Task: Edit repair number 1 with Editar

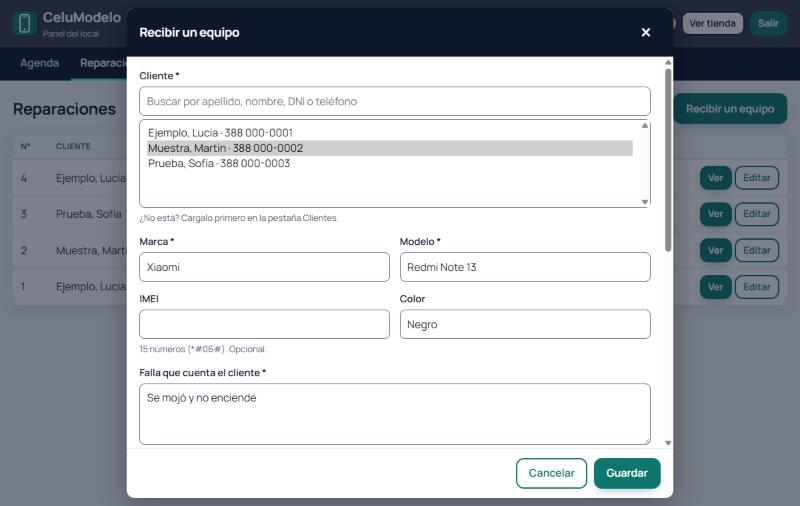Action: (x=757, y=287)
